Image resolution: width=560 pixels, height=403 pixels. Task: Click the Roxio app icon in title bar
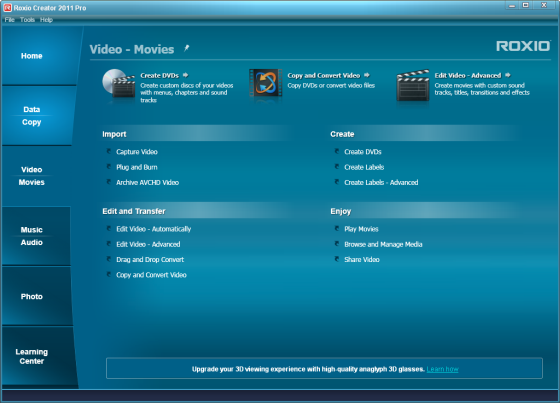point(7,8)
